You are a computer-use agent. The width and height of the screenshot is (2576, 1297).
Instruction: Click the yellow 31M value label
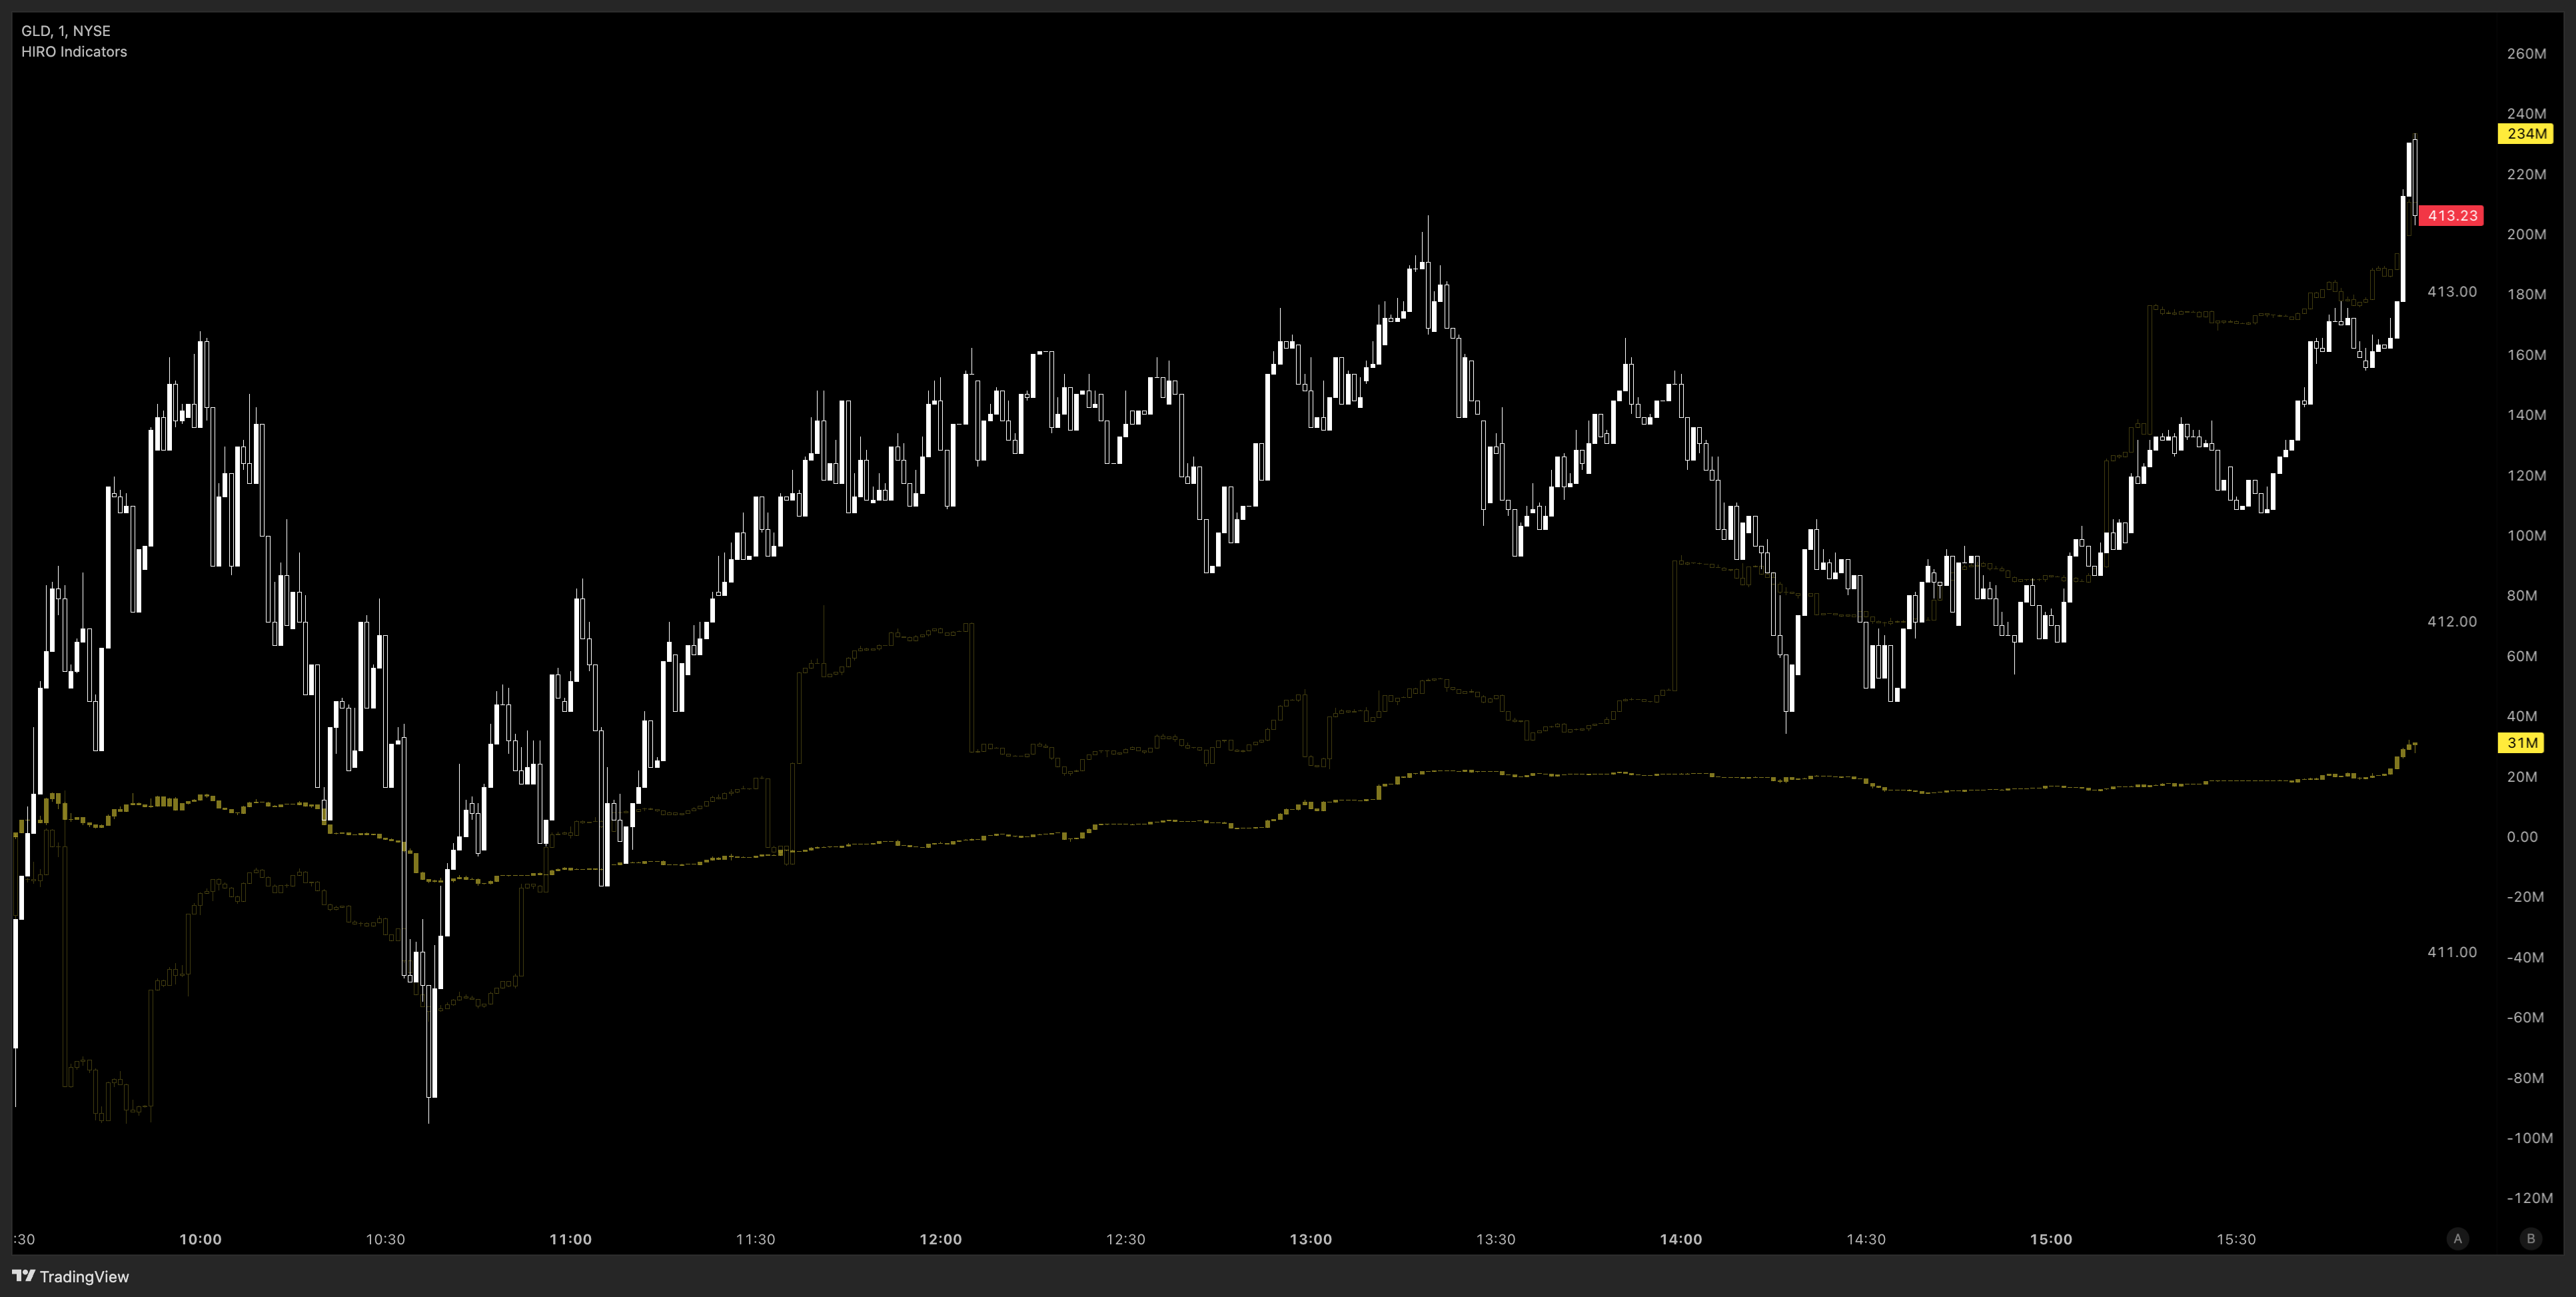(x=2521, y=743)
